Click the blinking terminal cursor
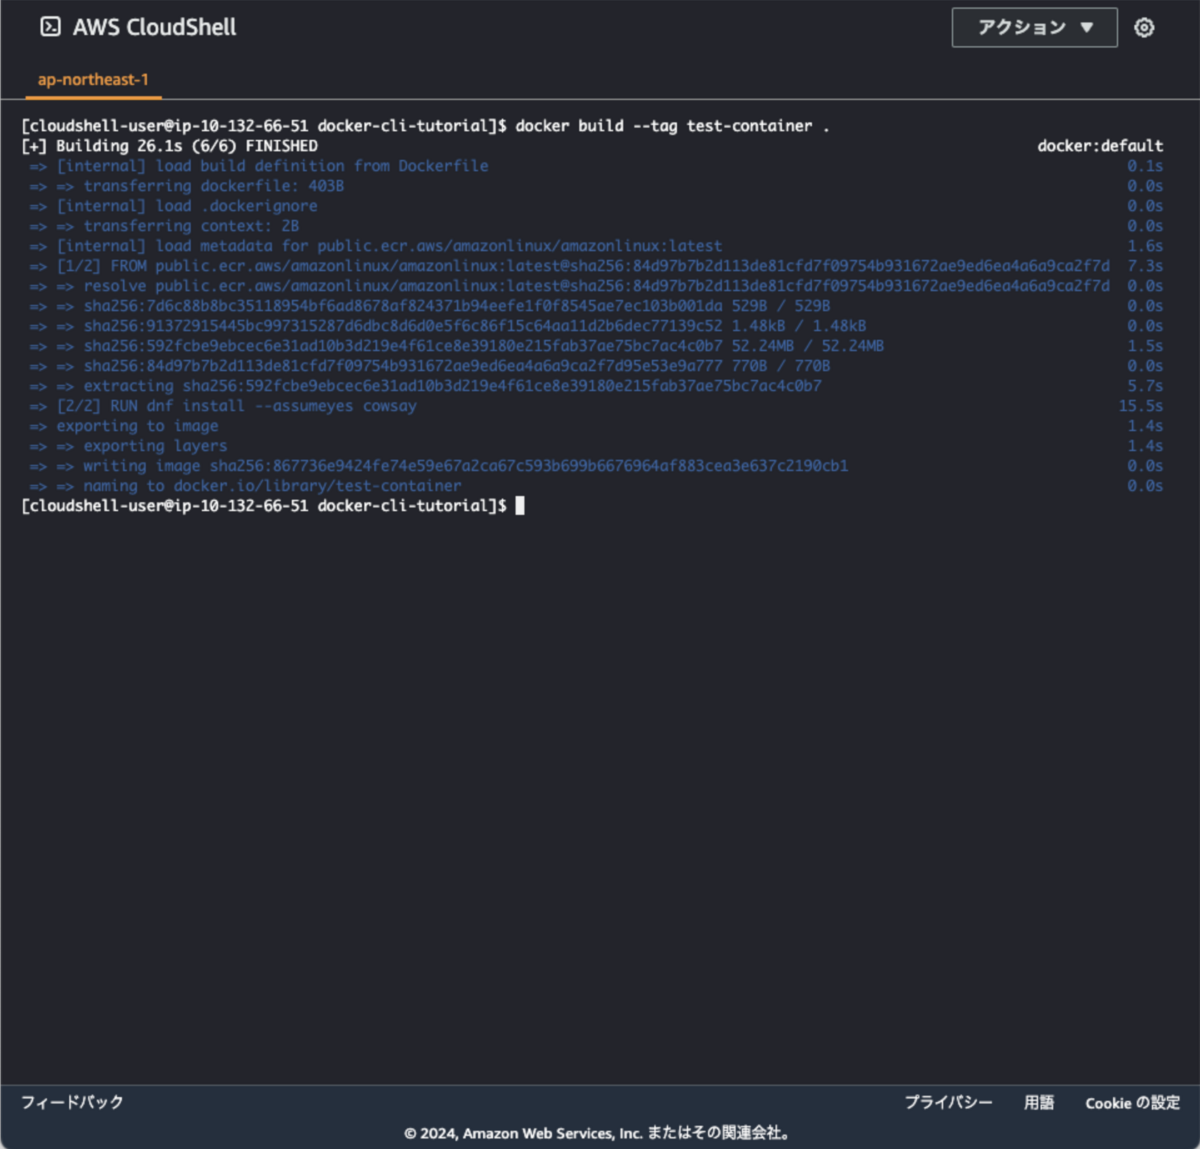 click(520, 505)
